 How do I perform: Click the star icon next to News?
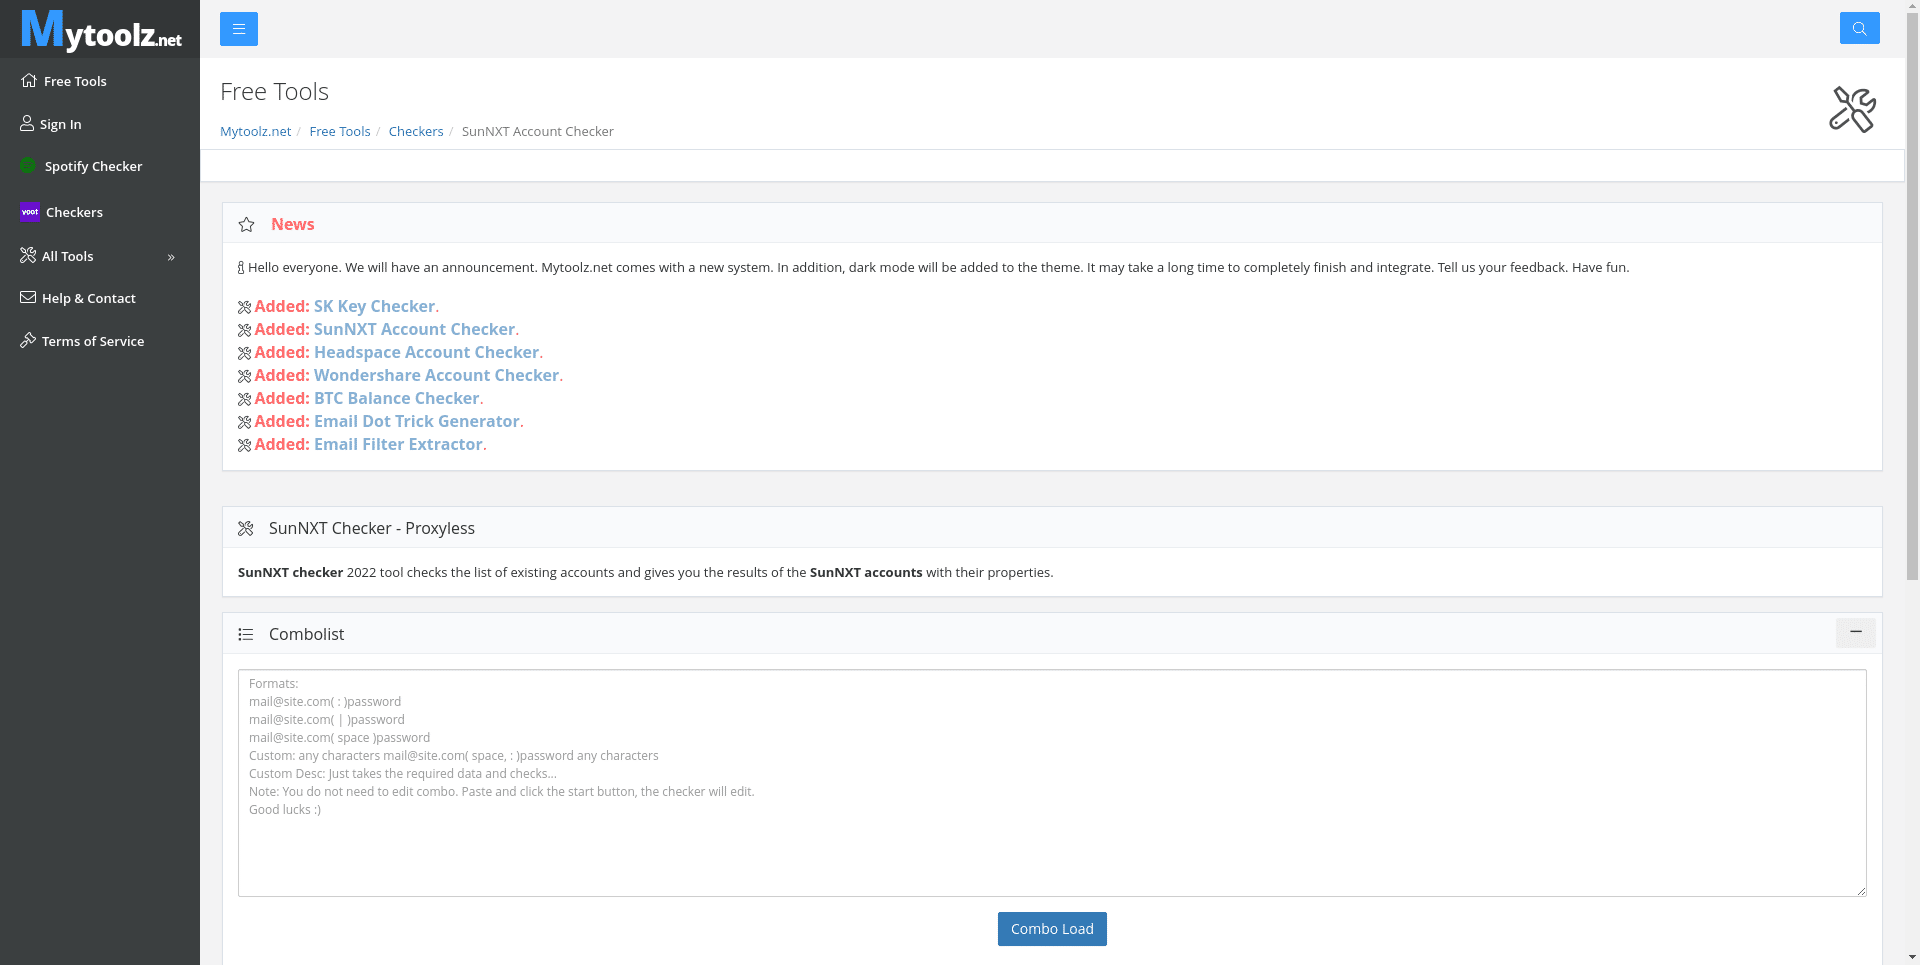click(x=247, y=225)
